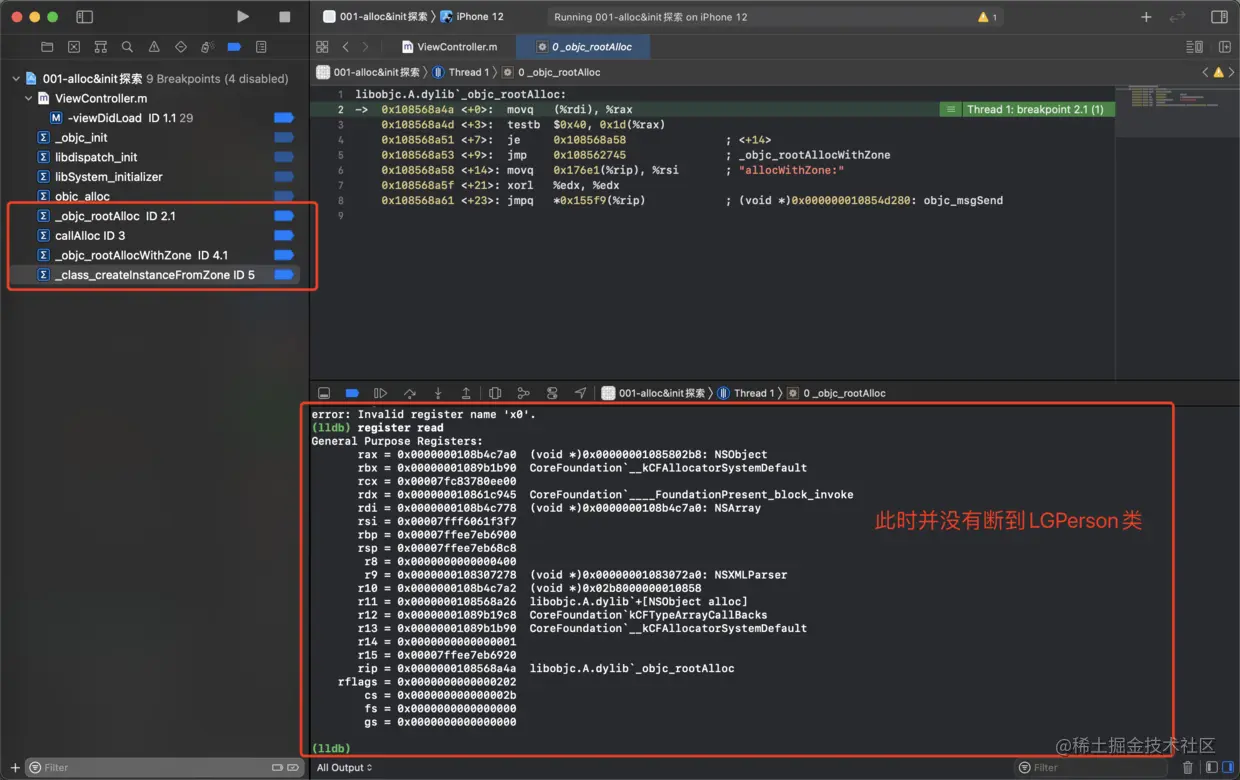This screenshot has height=780, width=1240.
Task: Click Simulate Location arrow icon
Action: [580, 393]
